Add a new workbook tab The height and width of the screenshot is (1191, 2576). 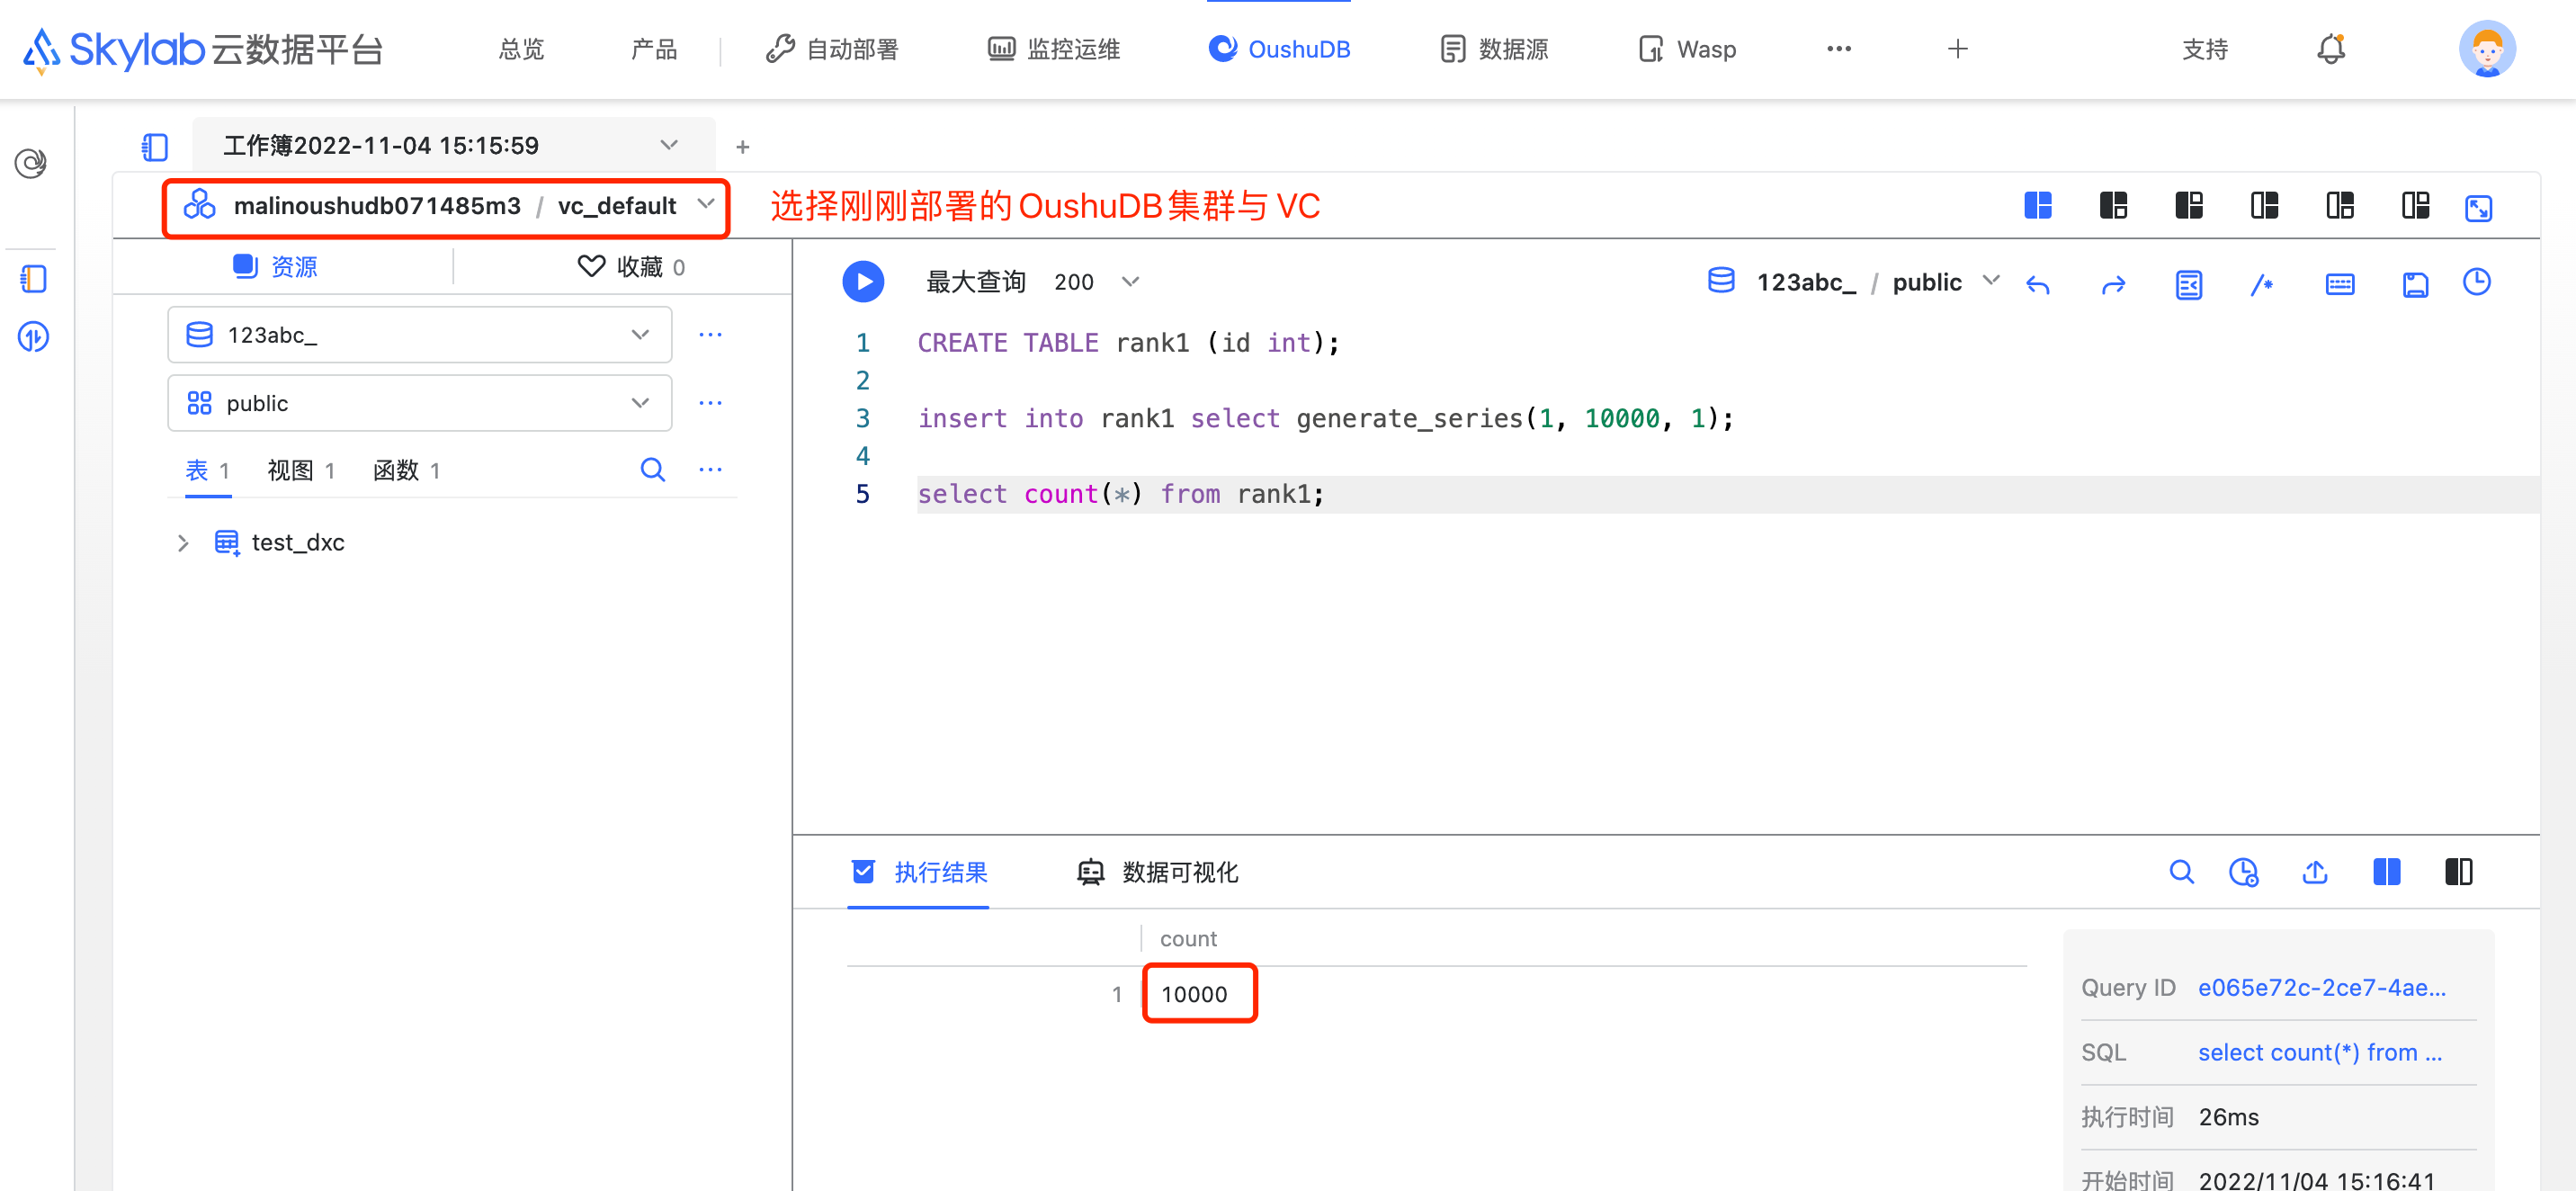point(742,147)
